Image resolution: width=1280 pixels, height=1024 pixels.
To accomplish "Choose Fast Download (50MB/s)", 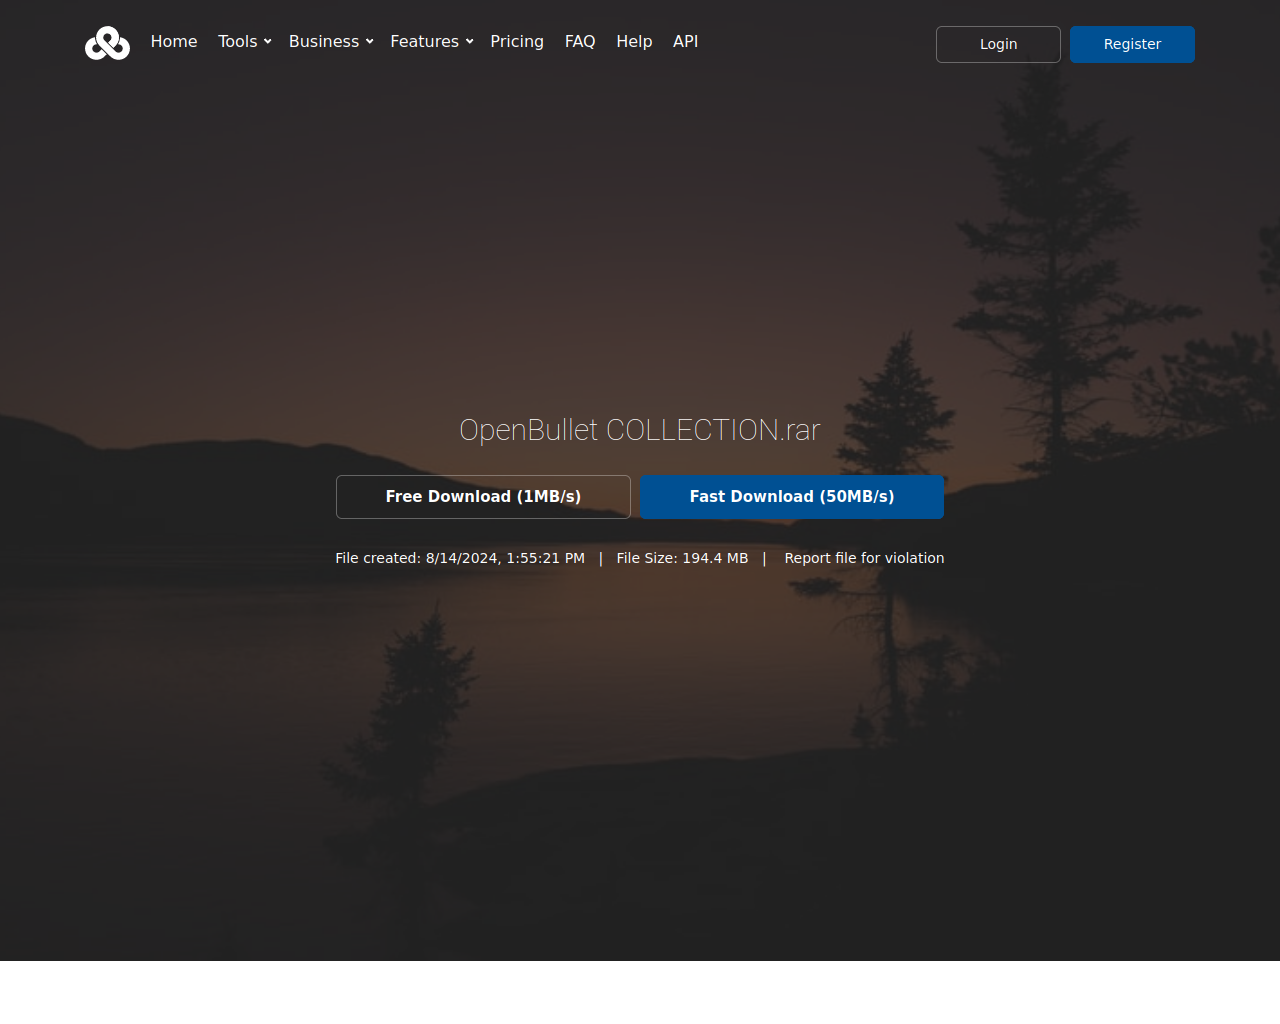I will [x=792, y=497].
